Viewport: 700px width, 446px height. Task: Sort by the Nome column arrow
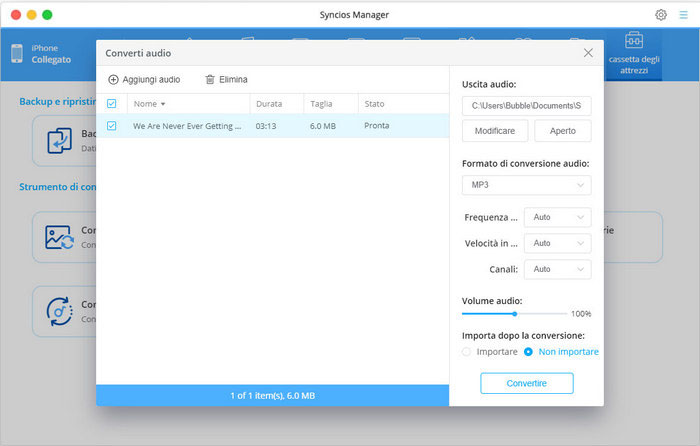163,104
